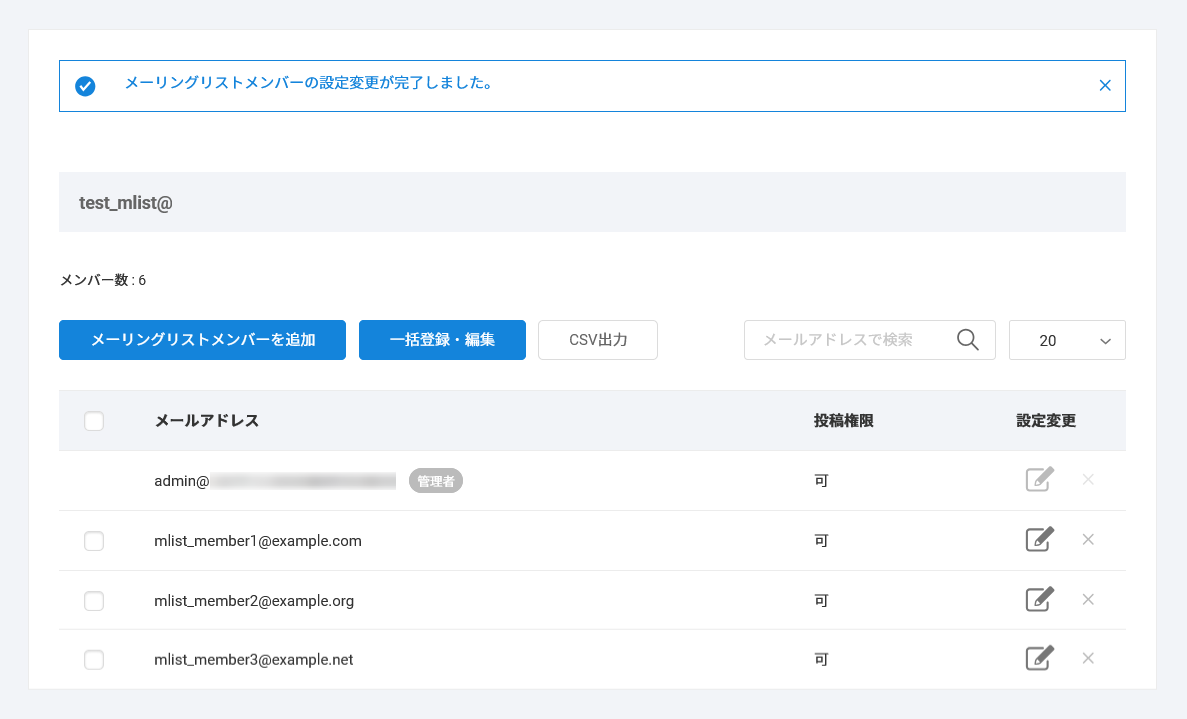
Task: Check the box for mlist_member2@example.org
Action: tap(94, 601)
